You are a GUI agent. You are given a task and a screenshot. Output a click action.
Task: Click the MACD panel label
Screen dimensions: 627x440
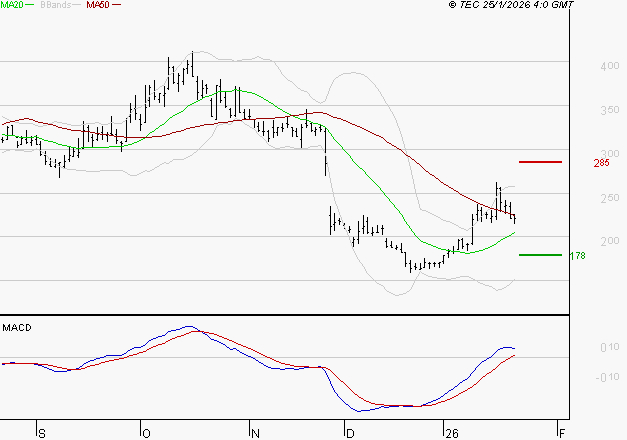(x=17, y=328)
